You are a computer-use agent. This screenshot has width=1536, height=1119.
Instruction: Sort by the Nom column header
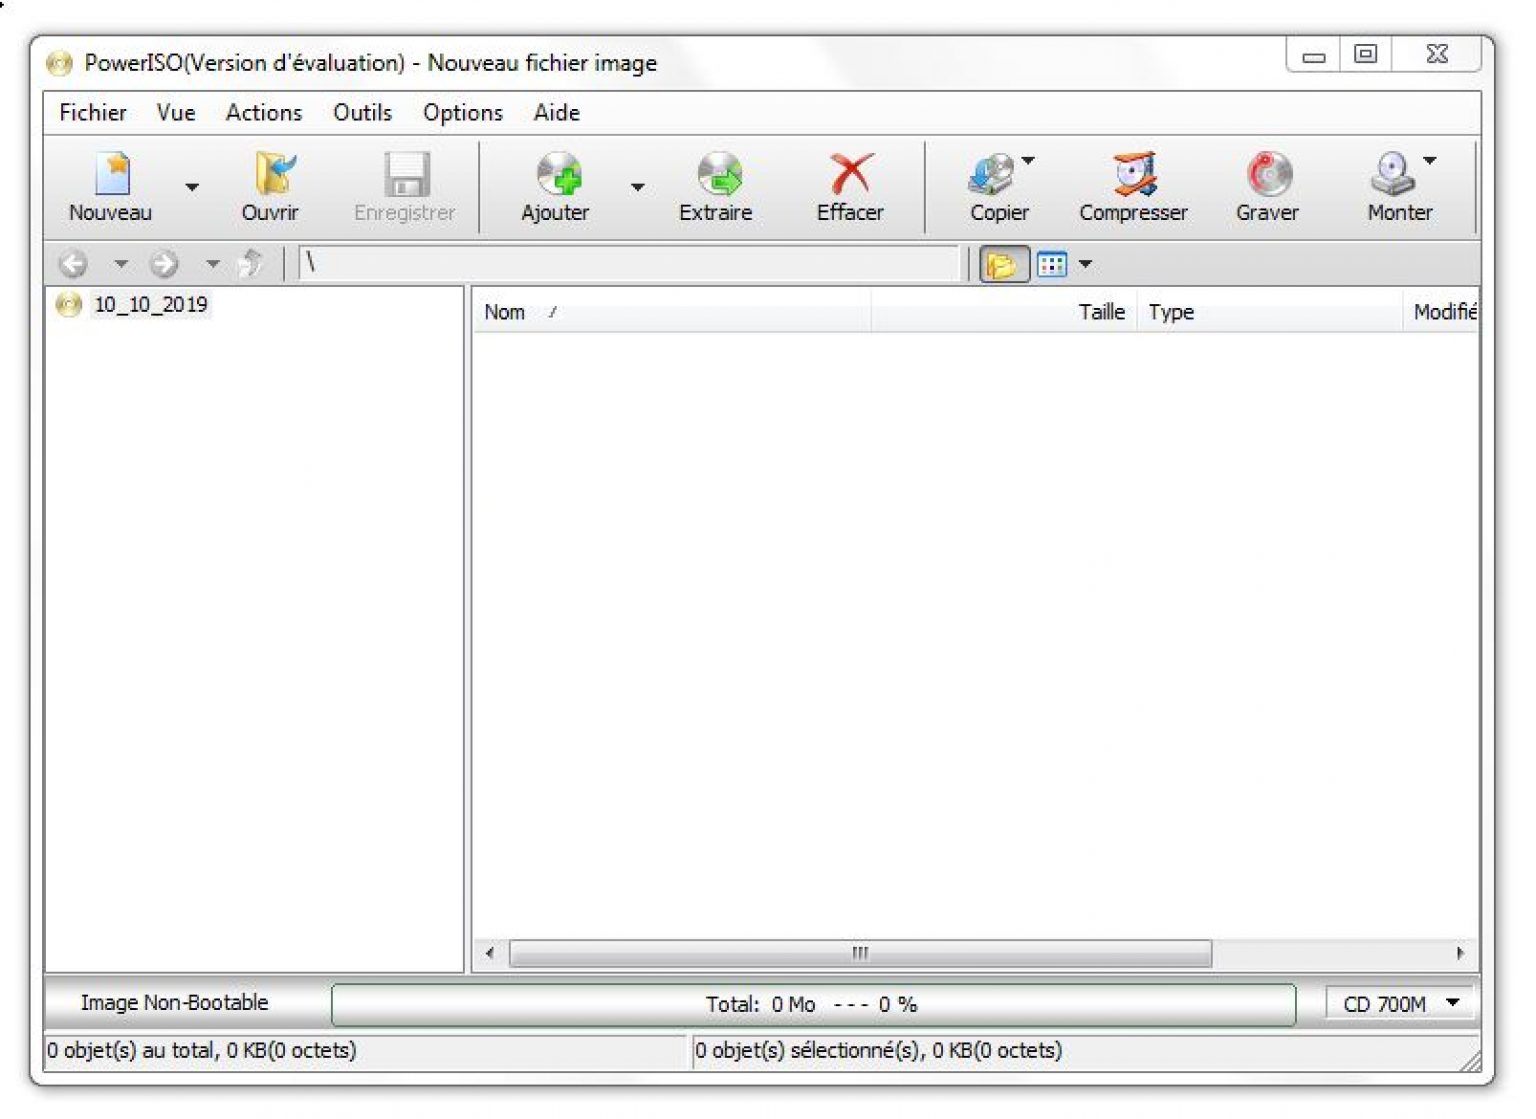(x=671, y=312)
